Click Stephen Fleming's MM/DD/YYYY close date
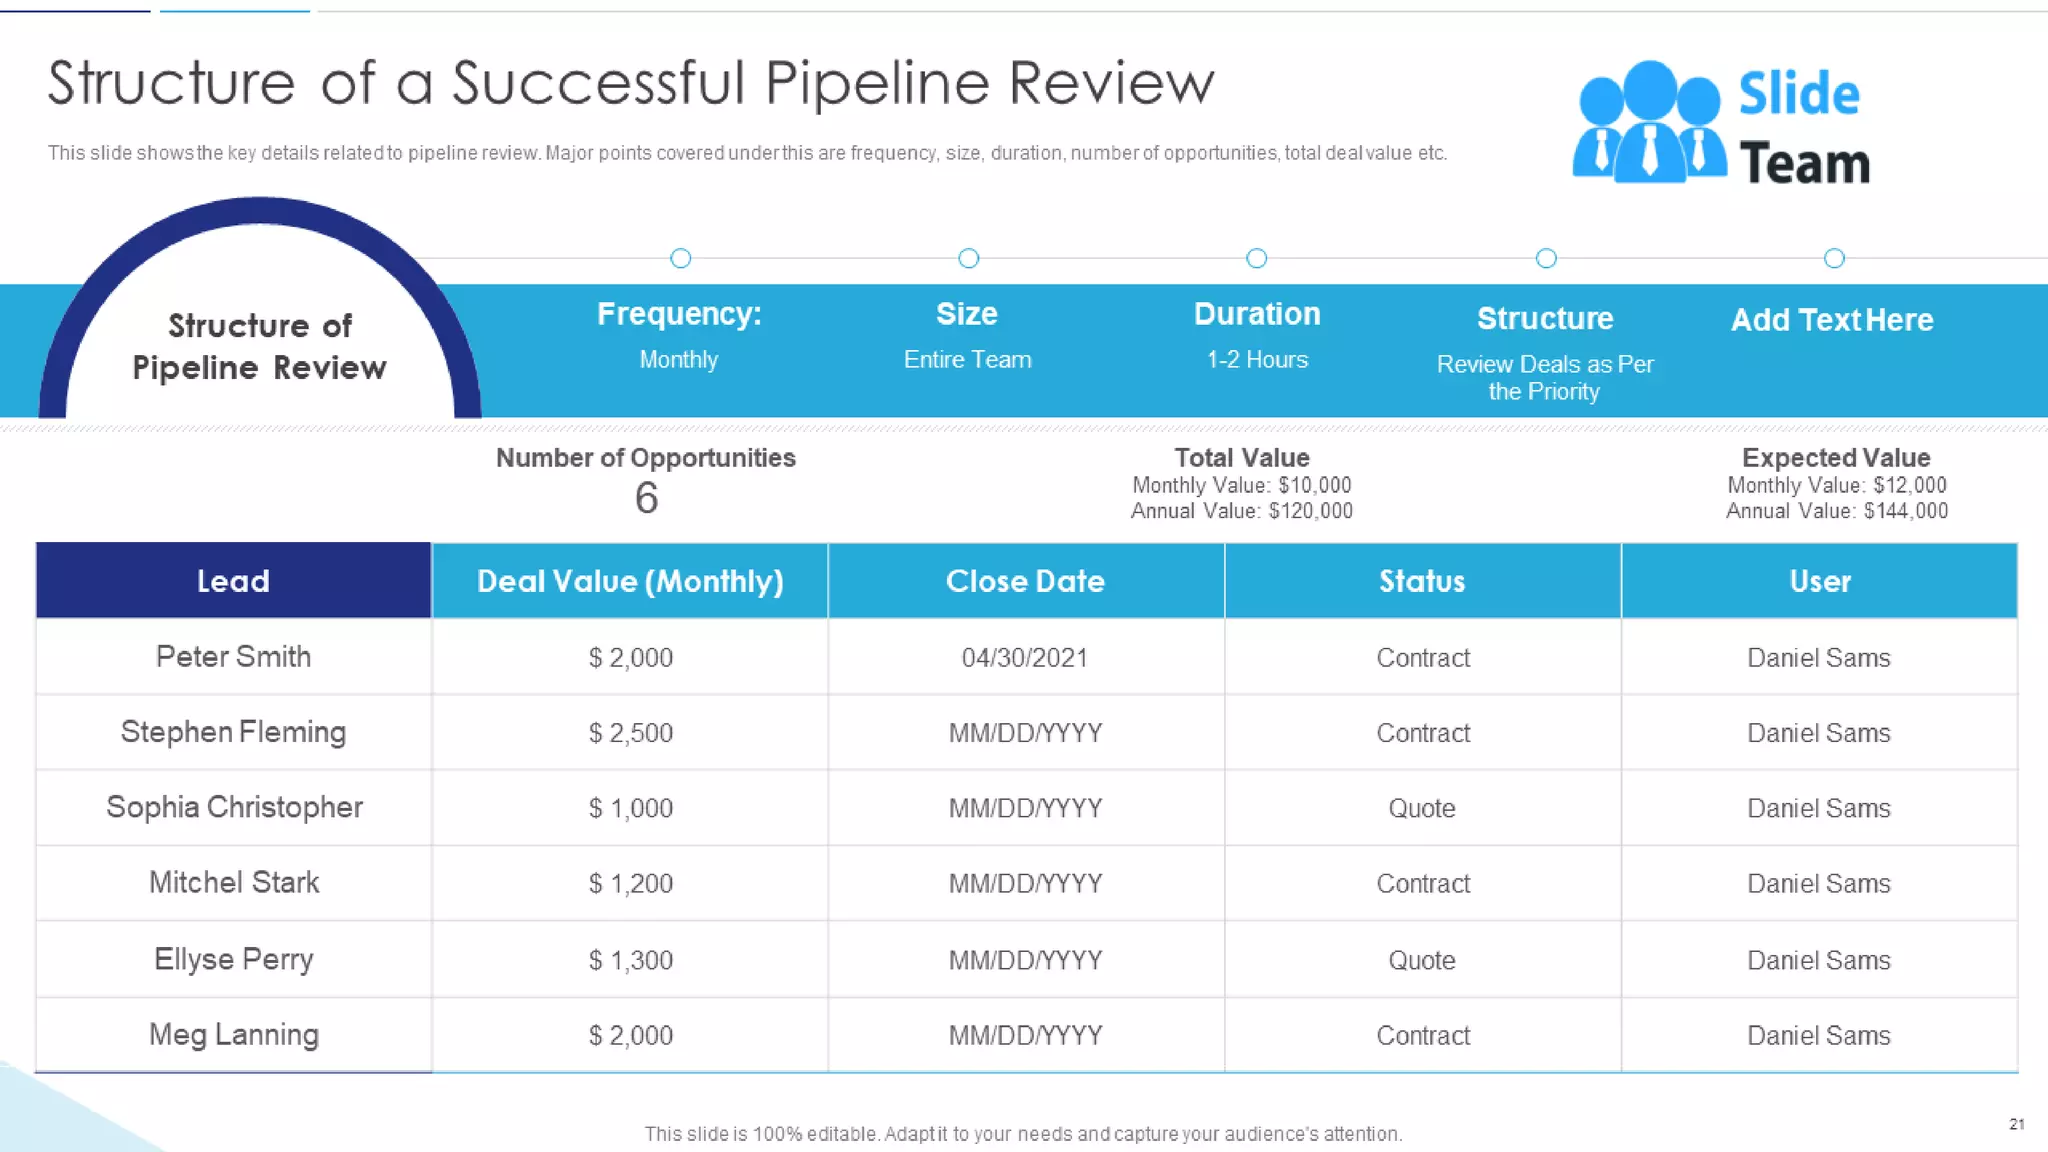The width and height of the screenshot is (2048, 1152). point(1026,733)
